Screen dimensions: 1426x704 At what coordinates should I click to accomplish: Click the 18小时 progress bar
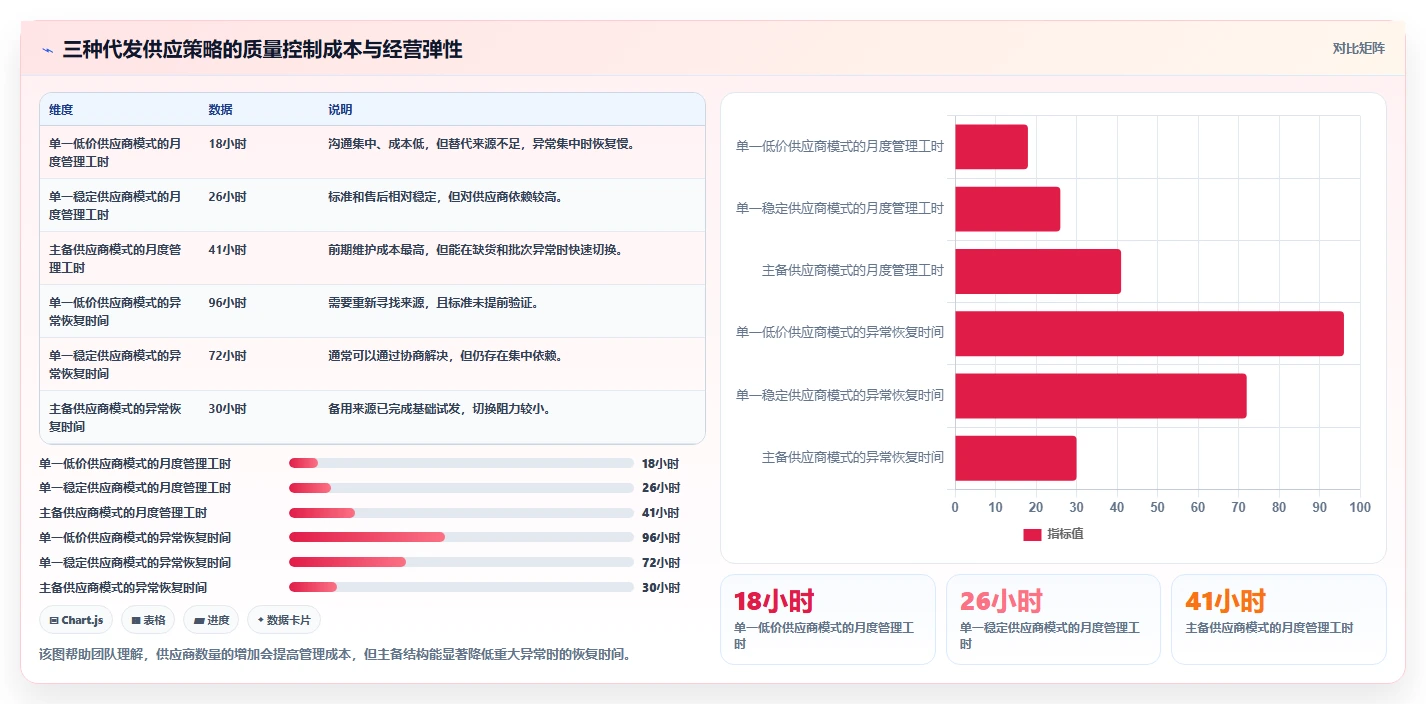461,463
